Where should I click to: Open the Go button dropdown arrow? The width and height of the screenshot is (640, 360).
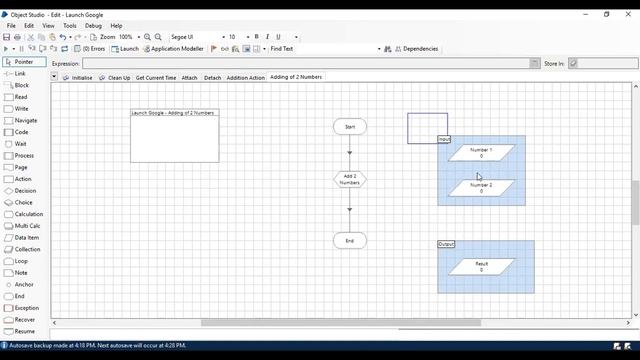13,49
